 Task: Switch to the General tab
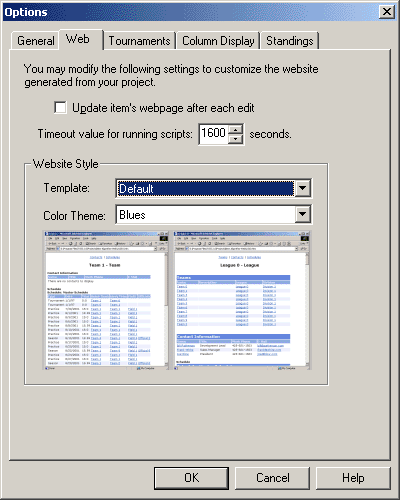click(36, 41)
